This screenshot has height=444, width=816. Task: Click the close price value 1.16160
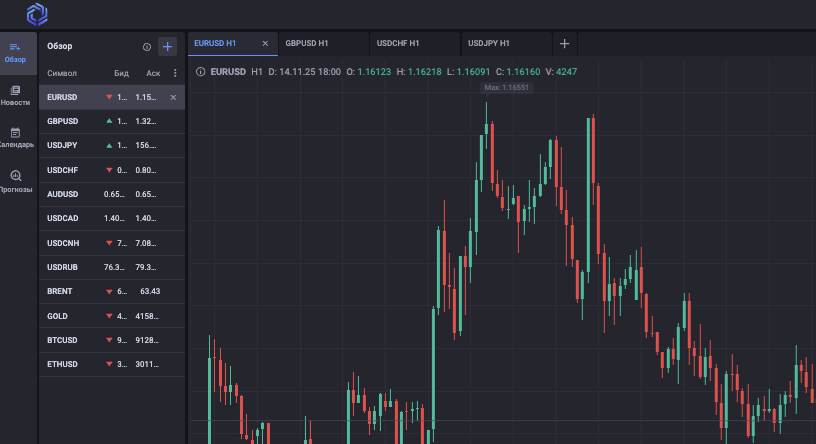523,72
